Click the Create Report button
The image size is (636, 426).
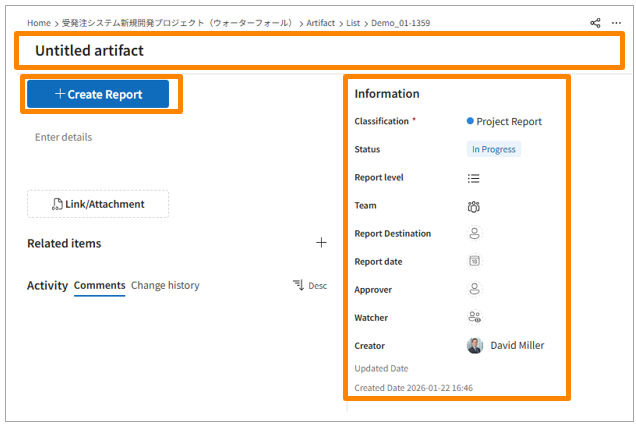tap(98, 95)
